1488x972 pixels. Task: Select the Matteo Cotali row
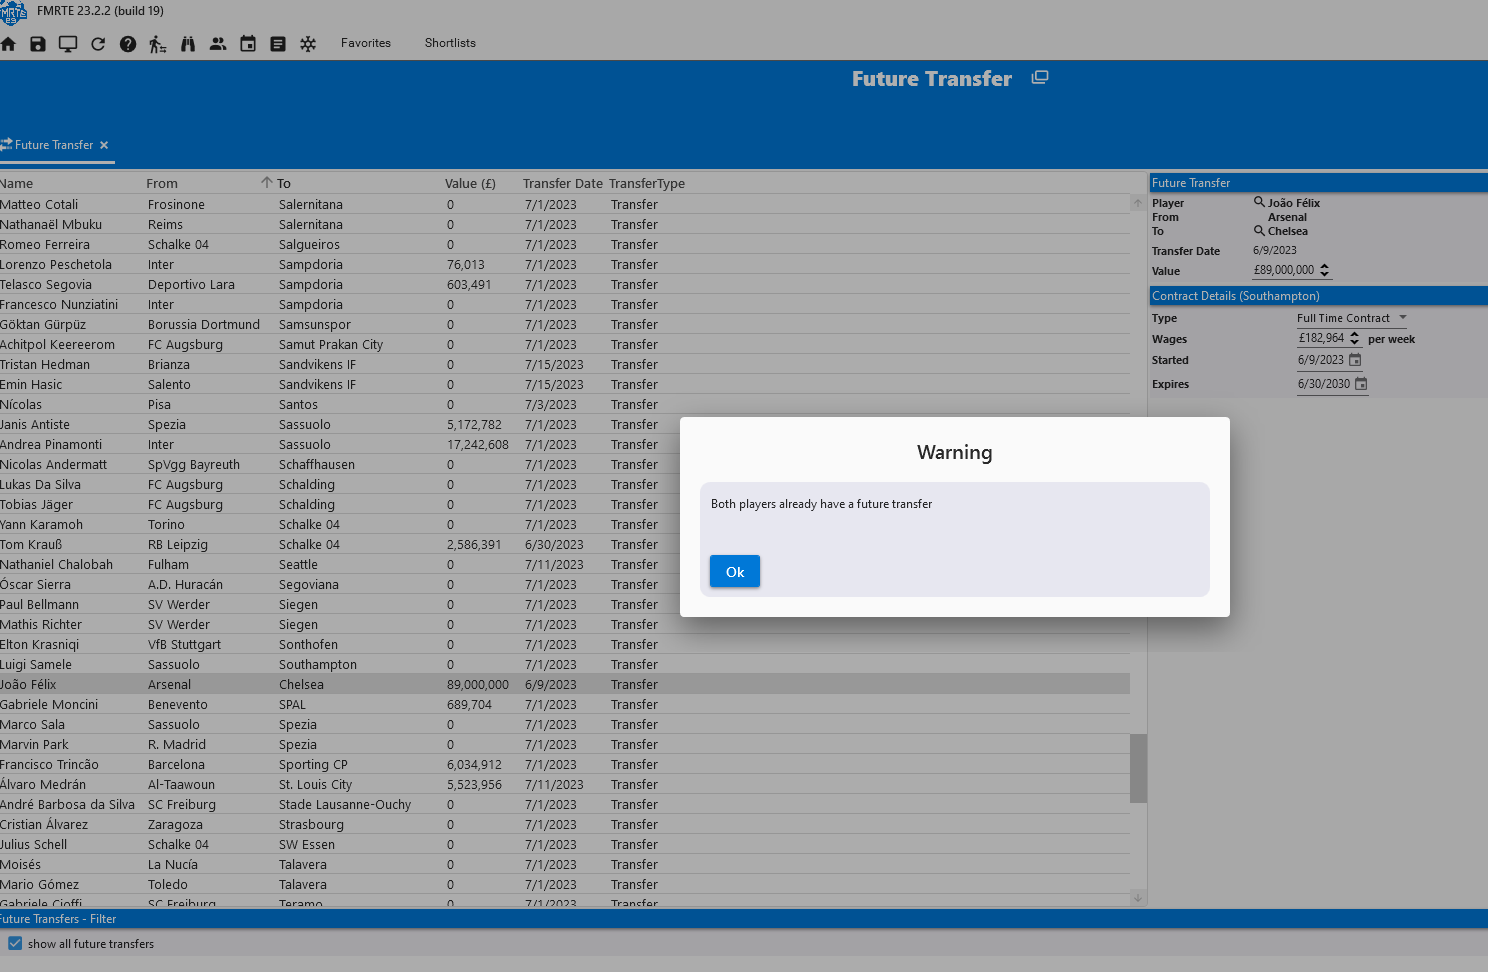[565, 204]
